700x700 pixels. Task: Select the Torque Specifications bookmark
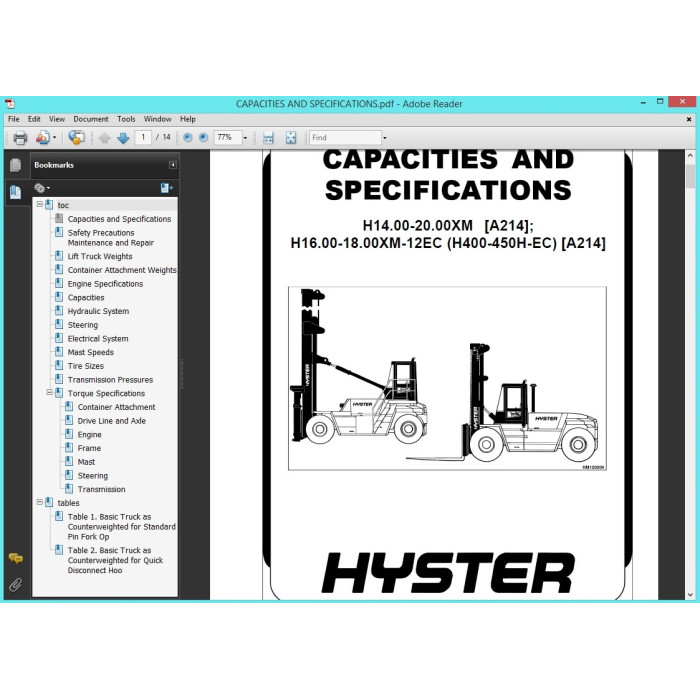[x=106, y=394]
